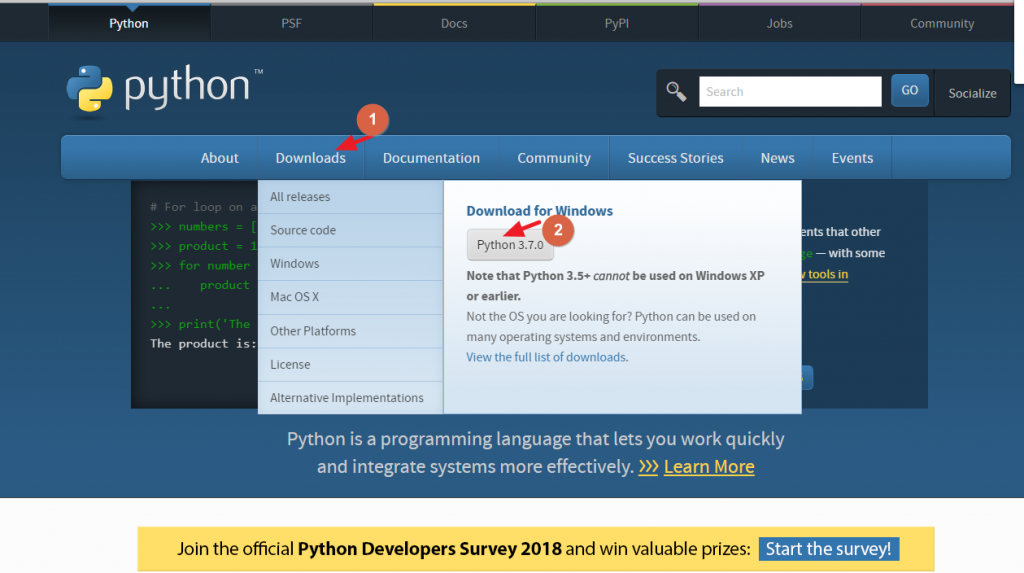Open the Community item in main navigation
The image size is (1024, 573).
[554, 158]
